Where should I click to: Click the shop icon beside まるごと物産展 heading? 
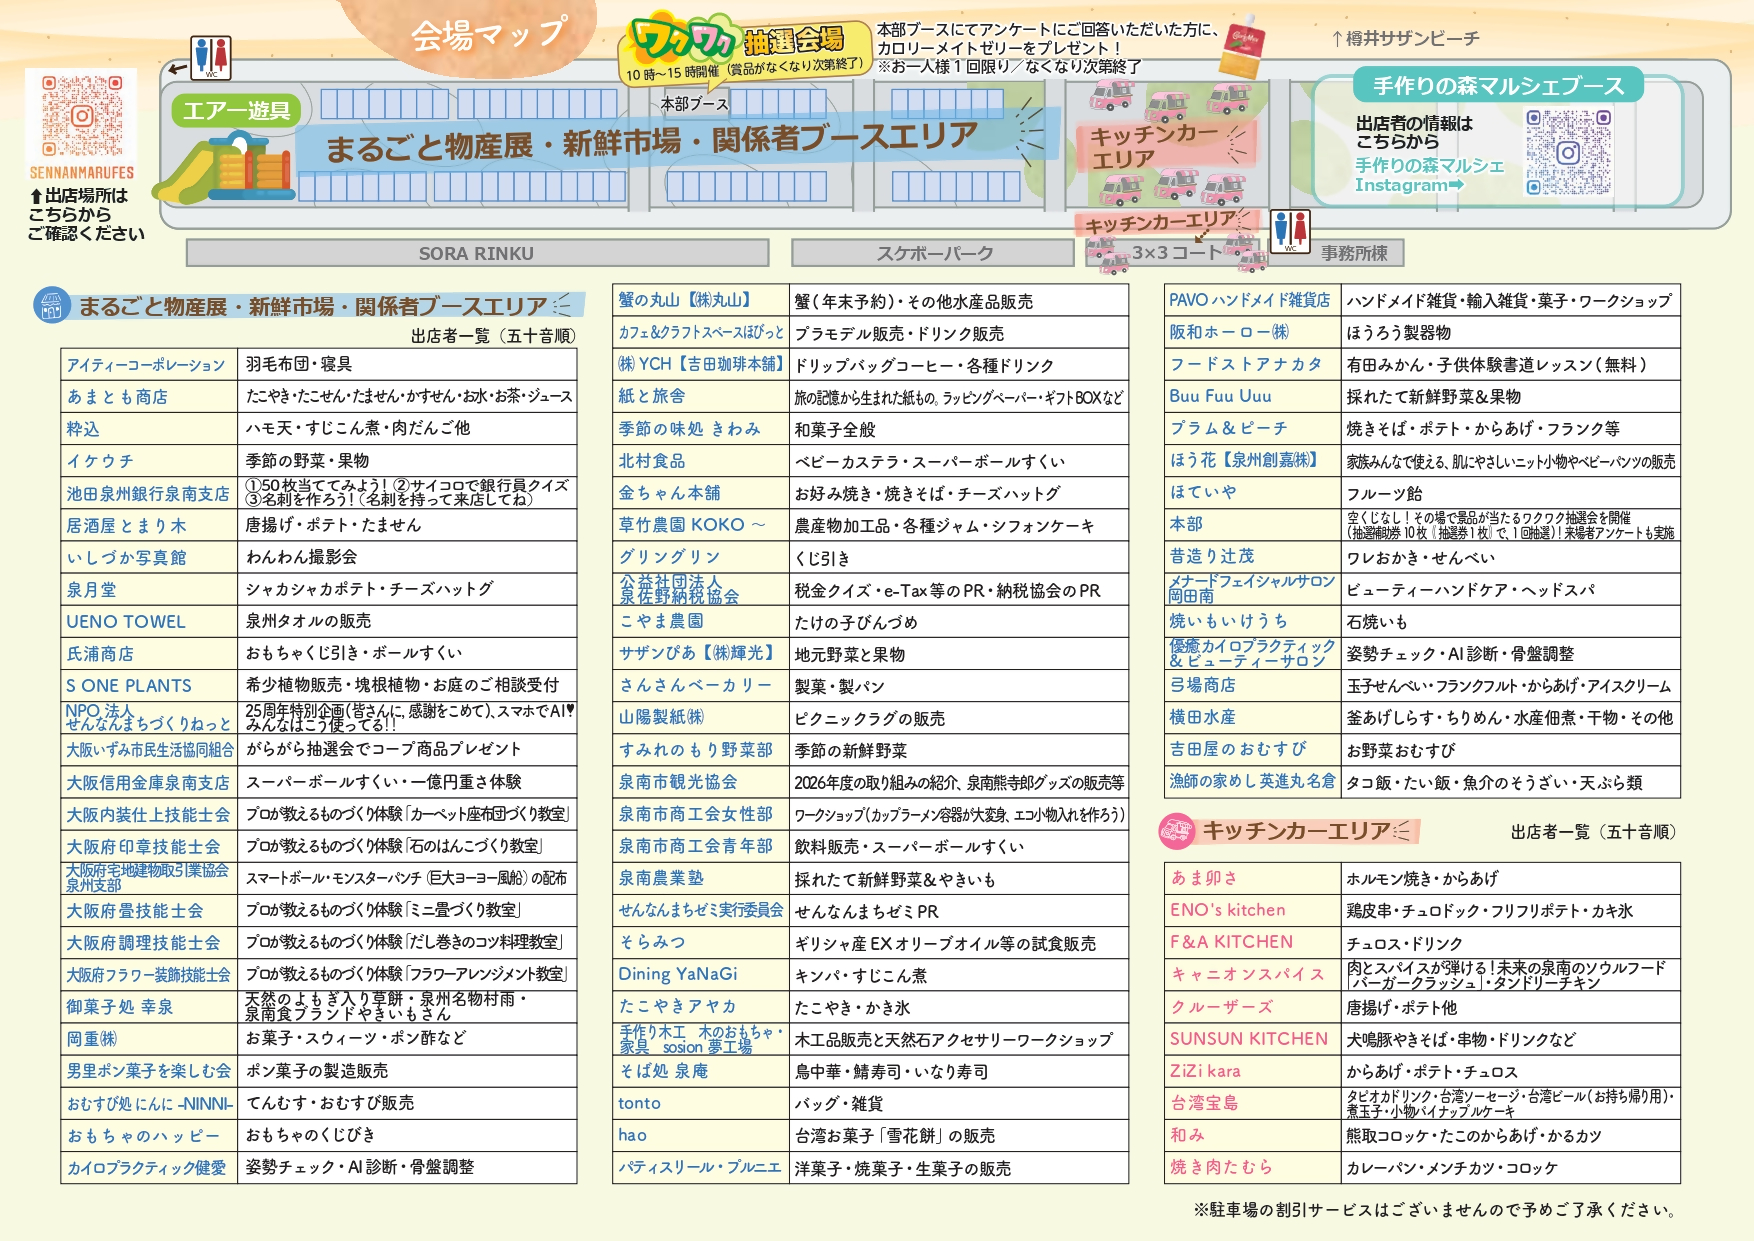(50, 305)
